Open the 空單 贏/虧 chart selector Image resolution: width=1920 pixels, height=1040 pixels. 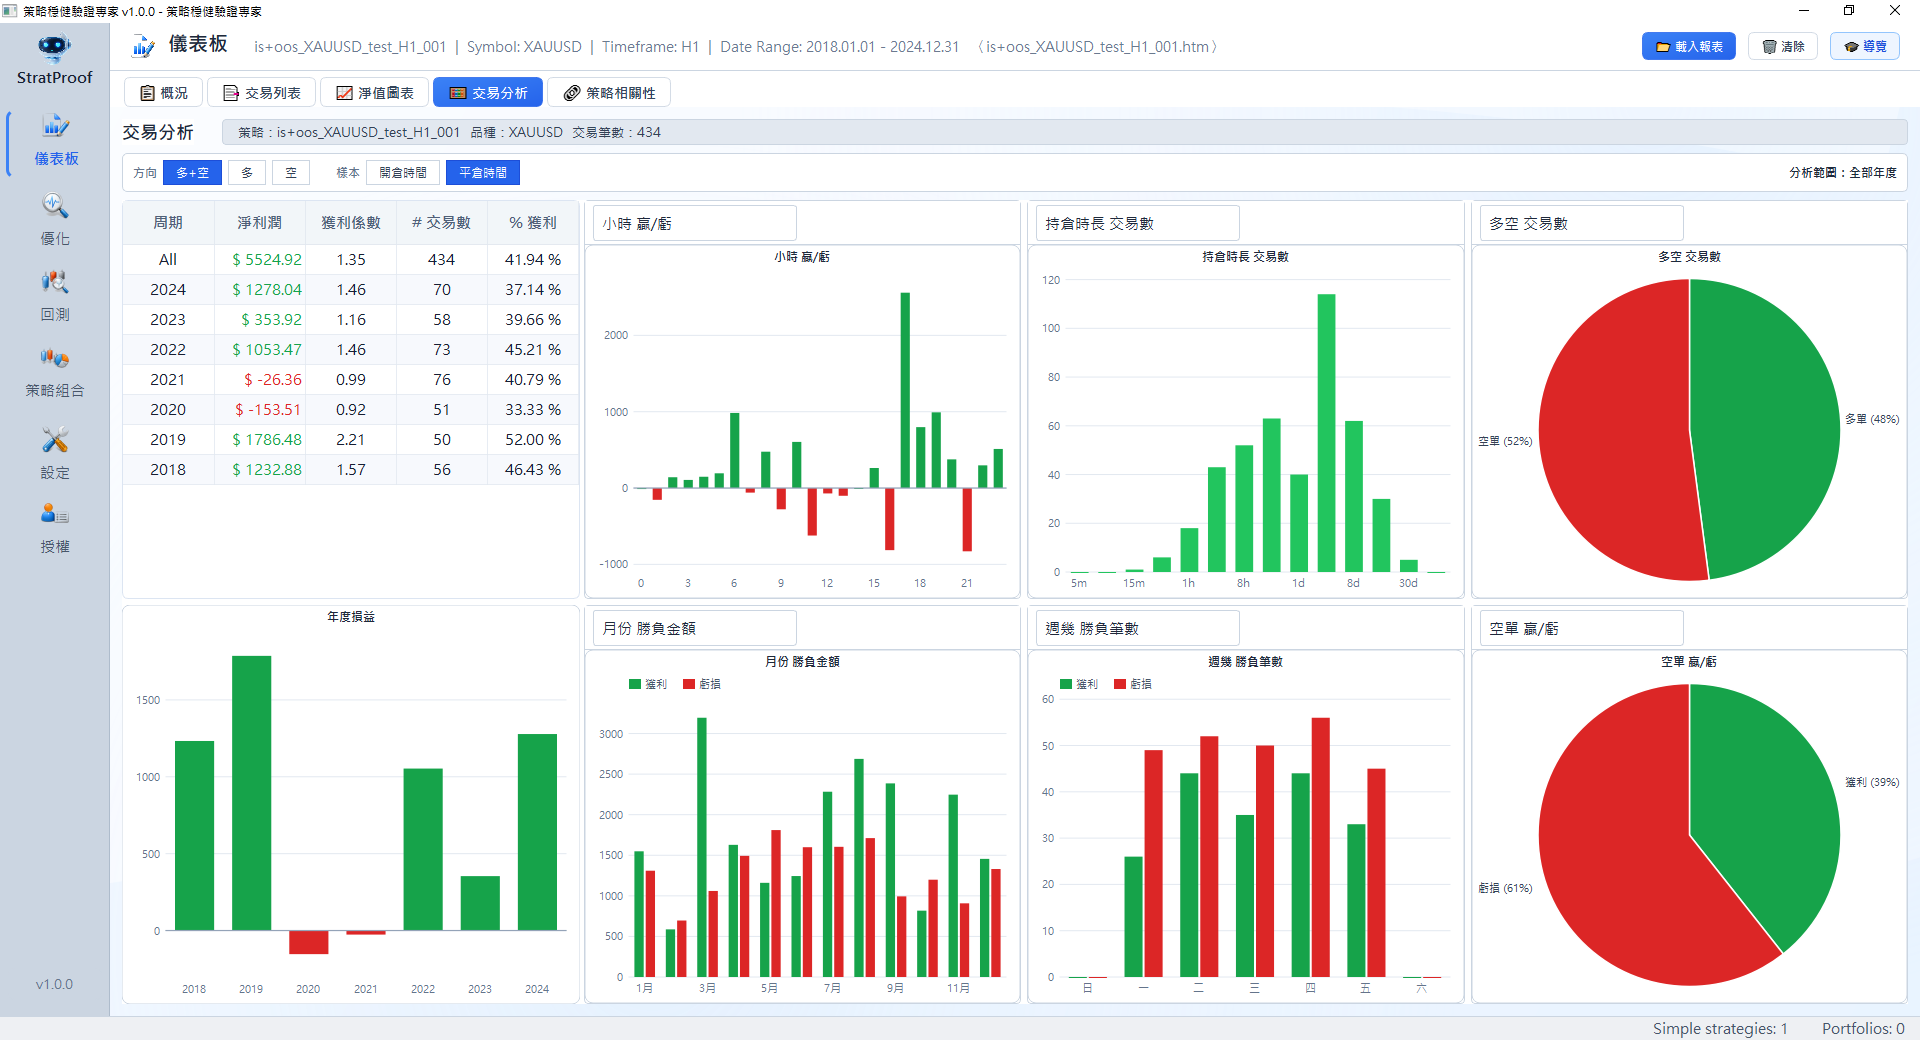click(1582, 628)
